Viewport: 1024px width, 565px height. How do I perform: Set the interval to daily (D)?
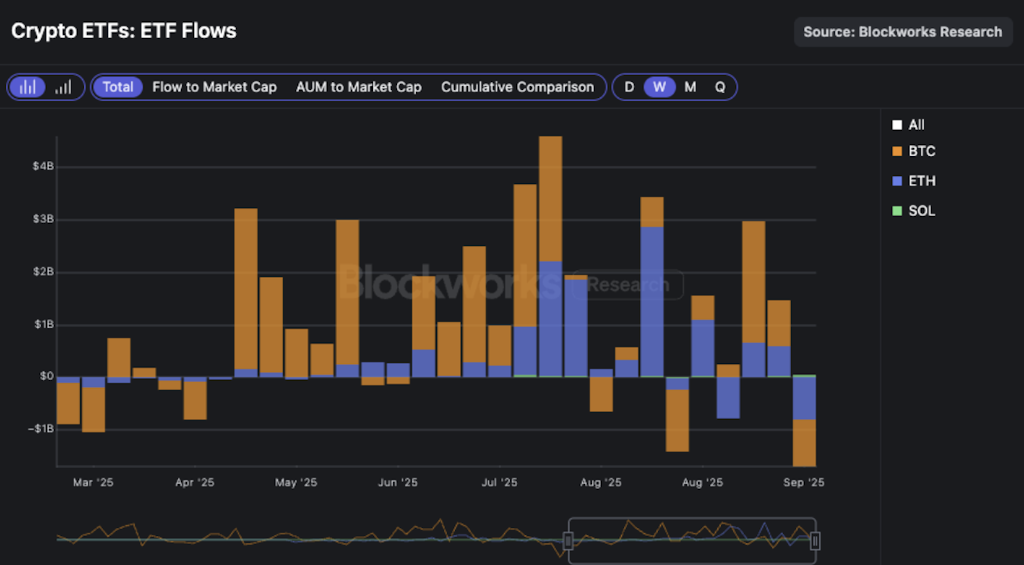click(x=629, y=87)
